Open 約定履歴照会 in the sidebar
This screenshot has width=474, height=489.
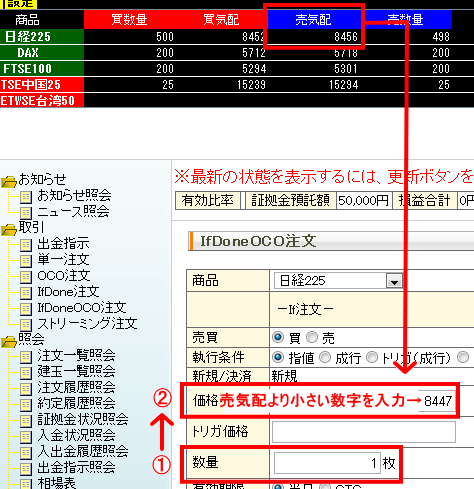pos(76,403)
